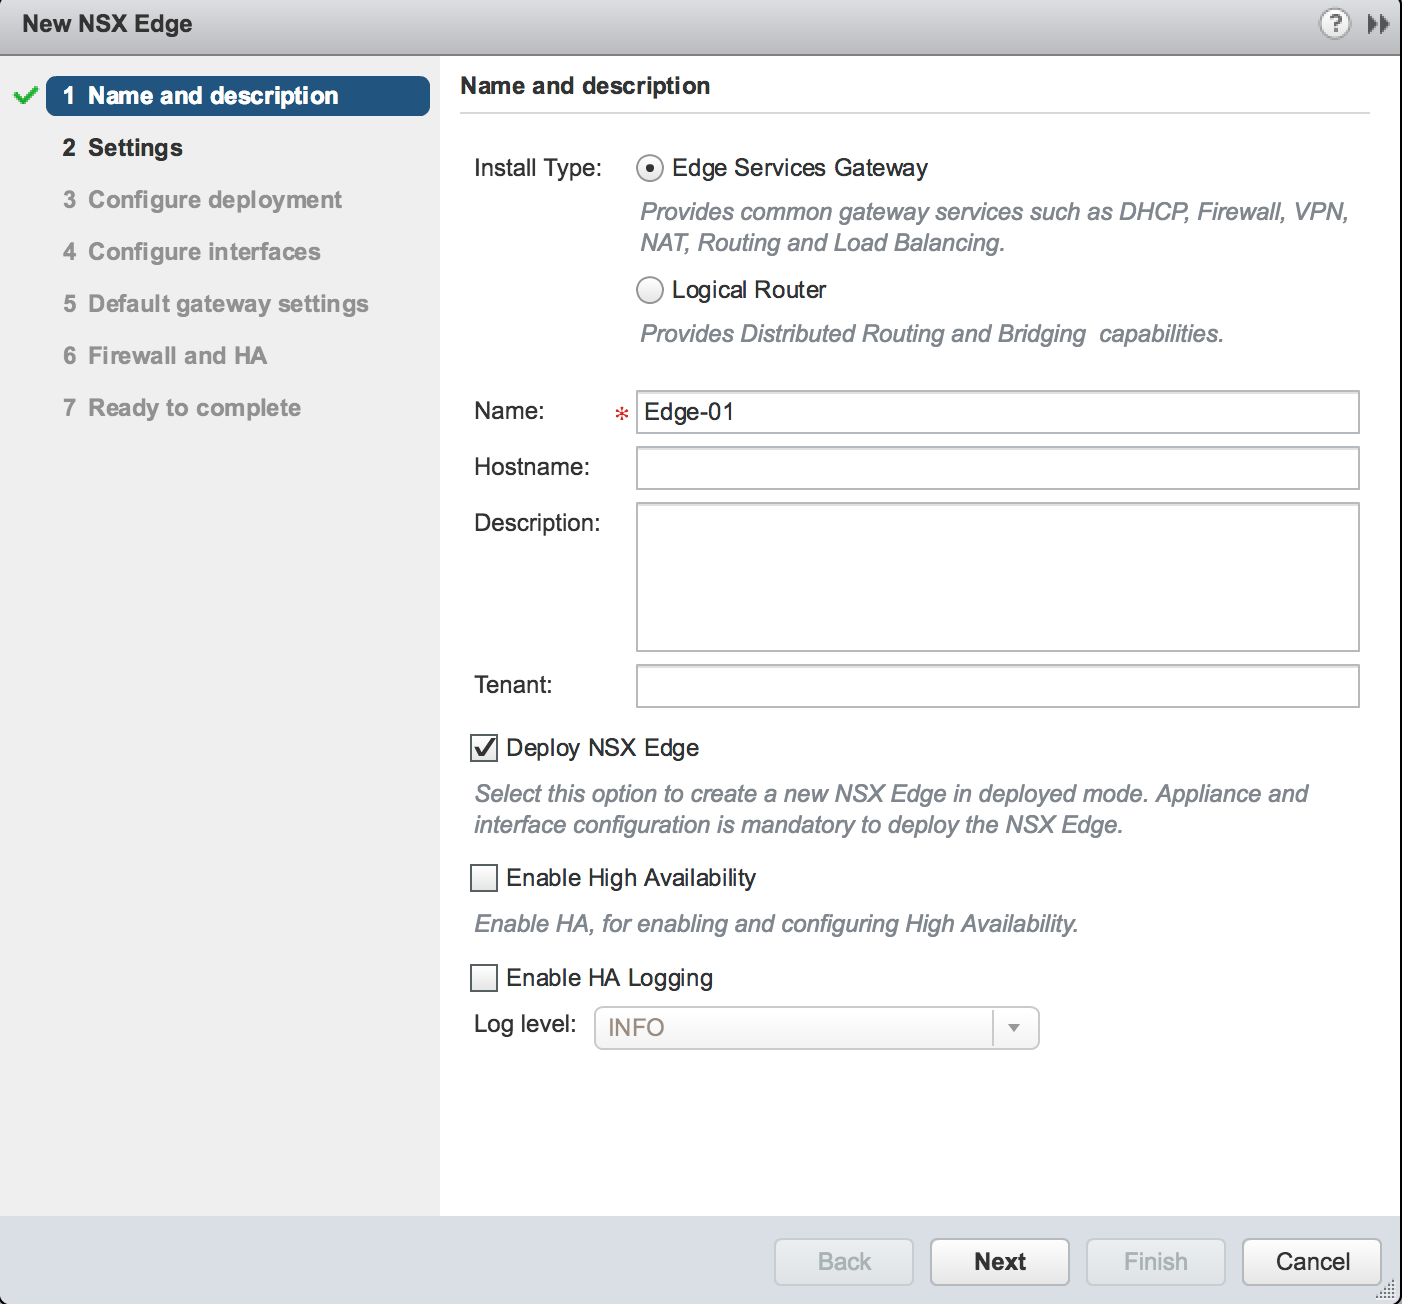Click the double-arrow expand icon in title bar

[1378, 23]
